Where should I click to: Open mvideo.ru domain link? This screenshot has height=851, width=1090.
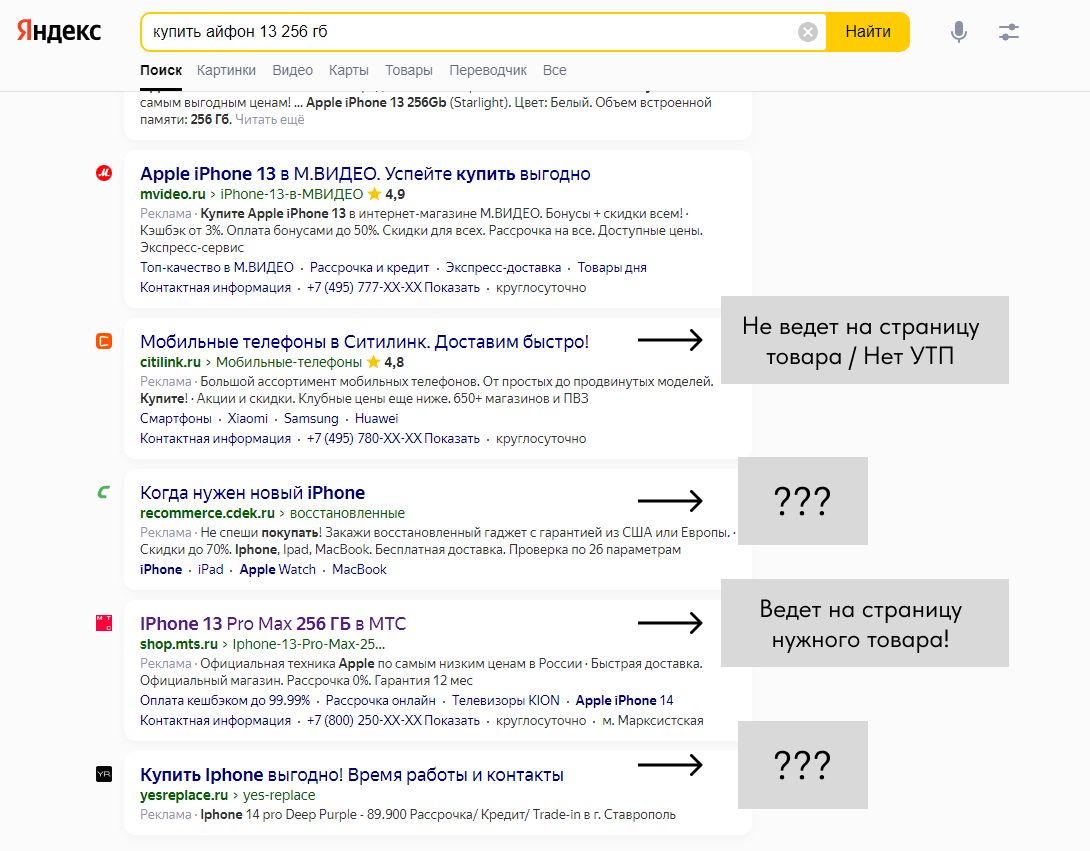172,194
